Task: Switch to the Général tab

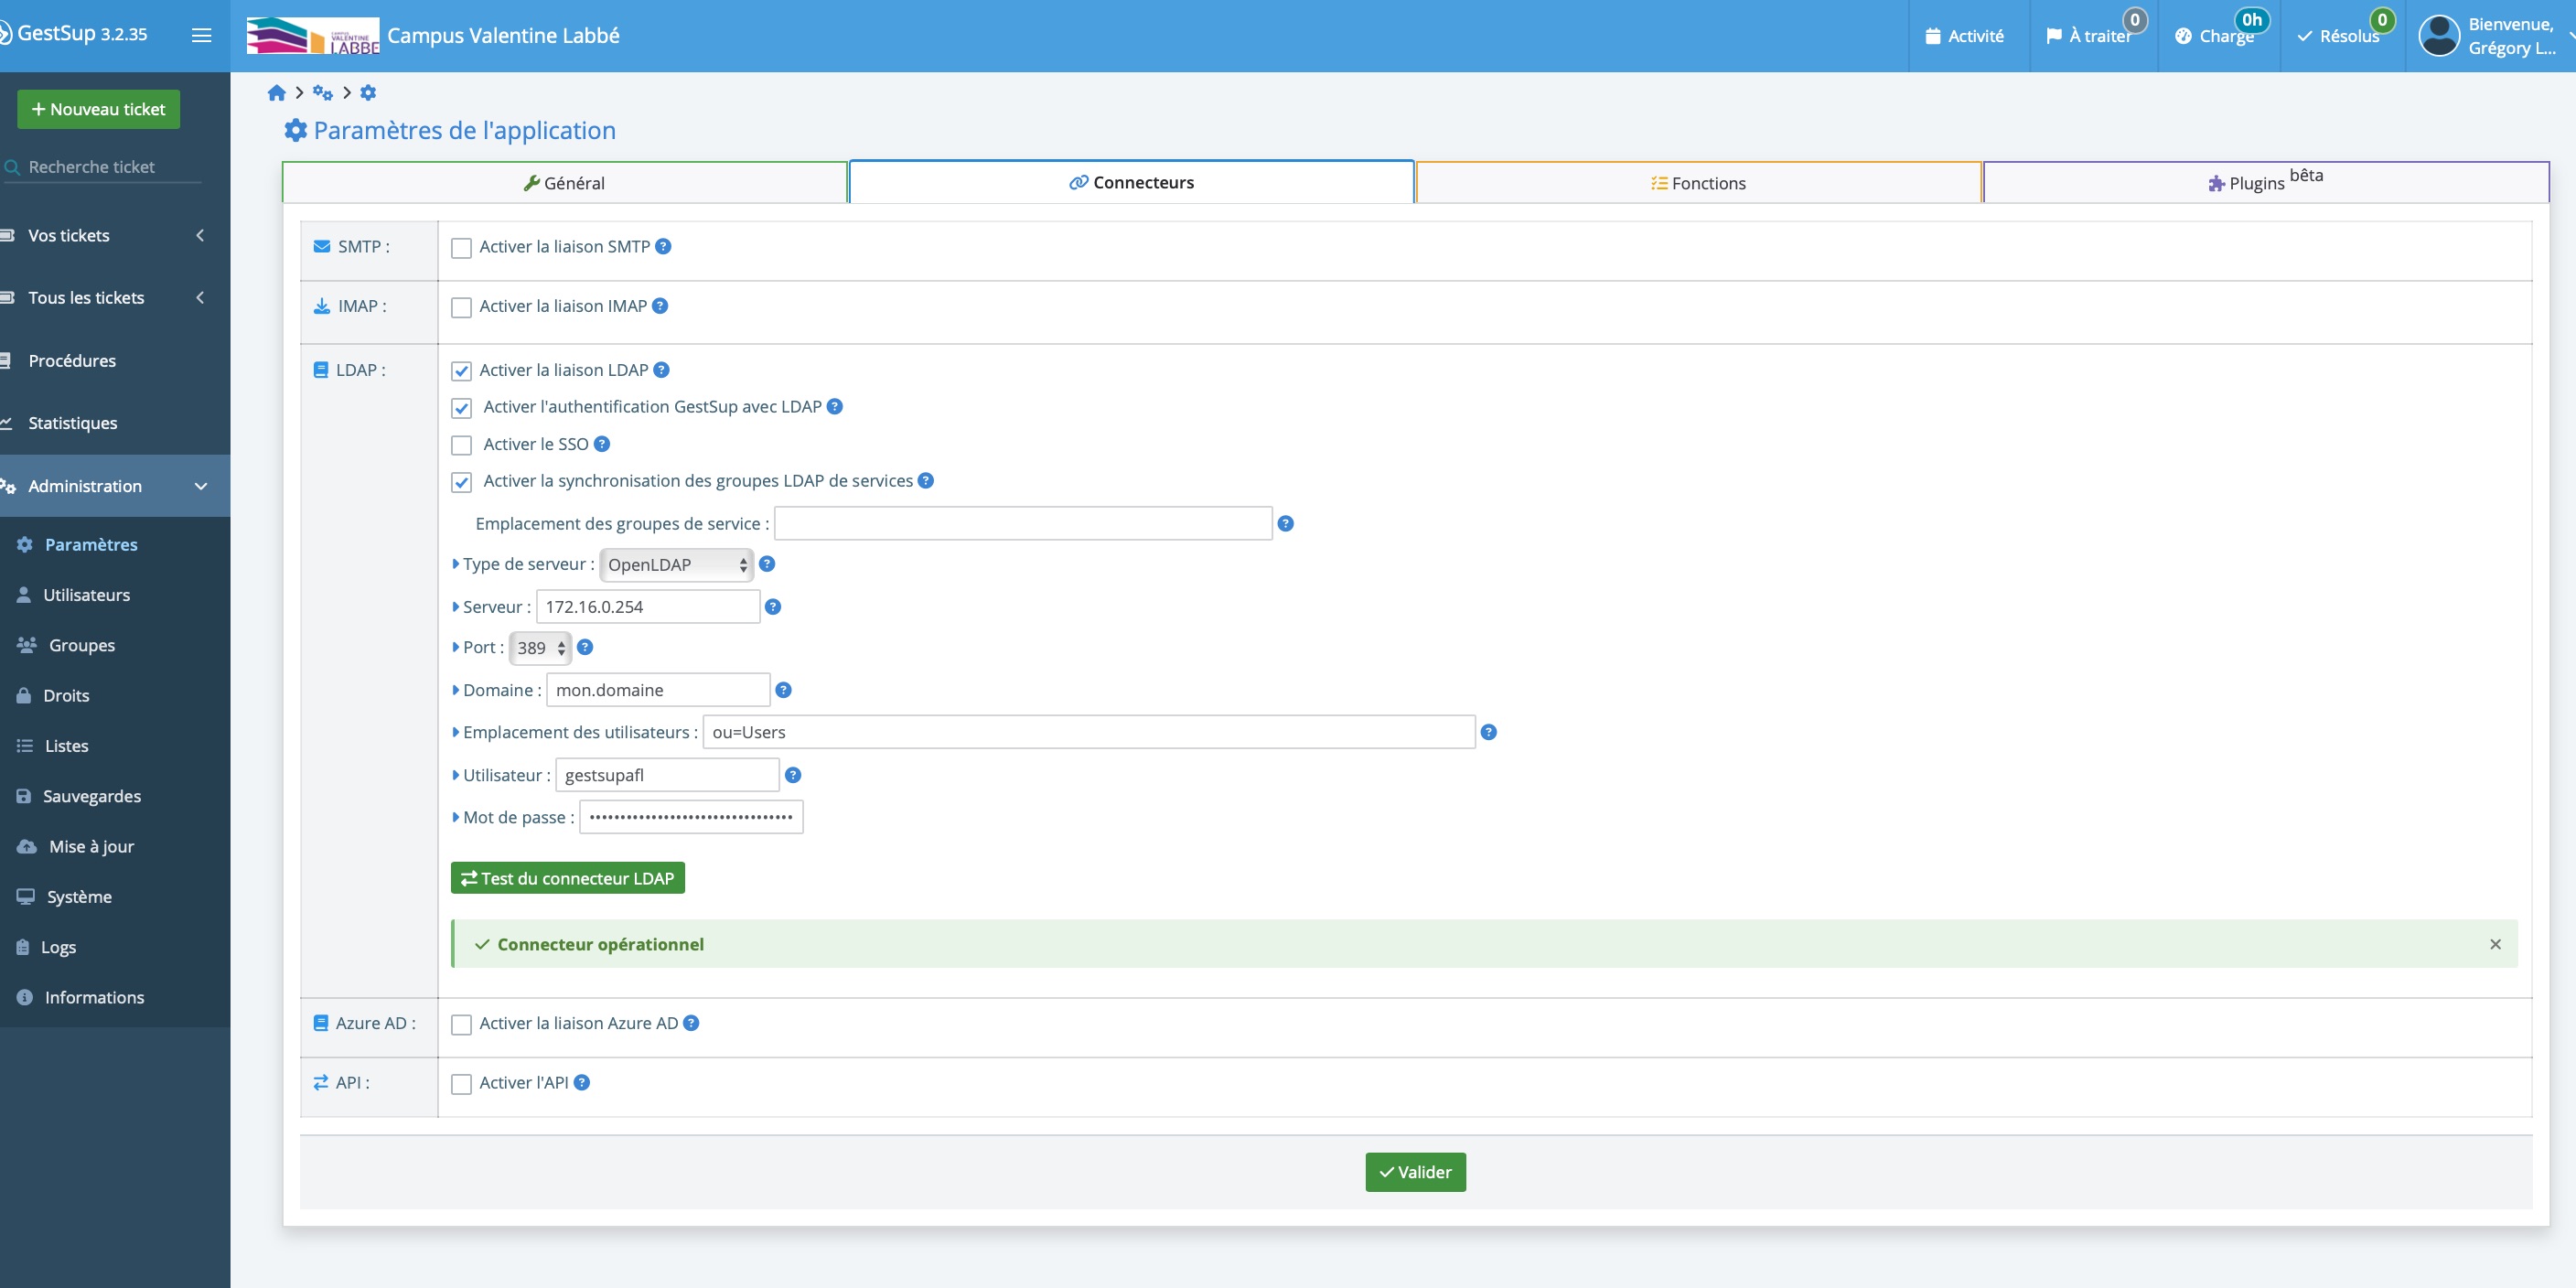Action: coord(563,181)
